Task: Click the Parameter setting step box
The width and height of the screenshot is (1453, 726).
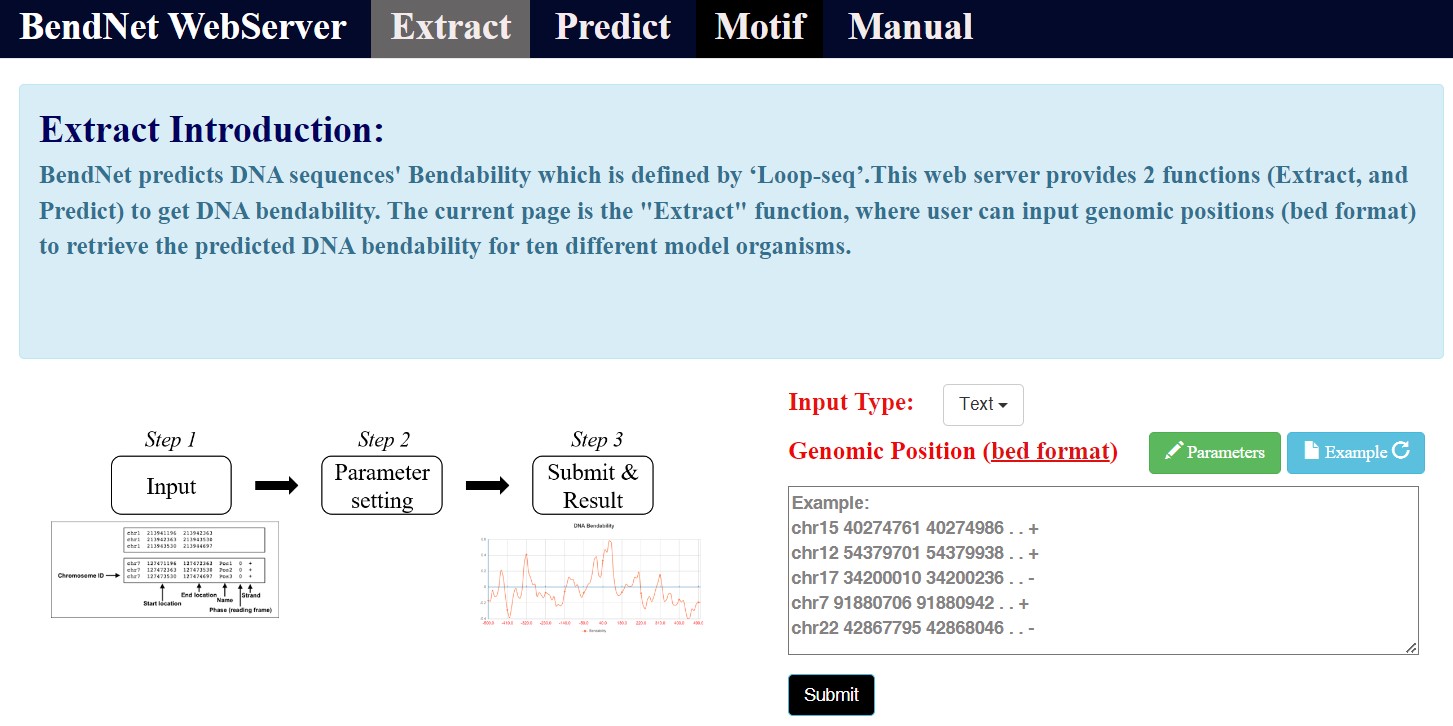Action: click(381, 486)
